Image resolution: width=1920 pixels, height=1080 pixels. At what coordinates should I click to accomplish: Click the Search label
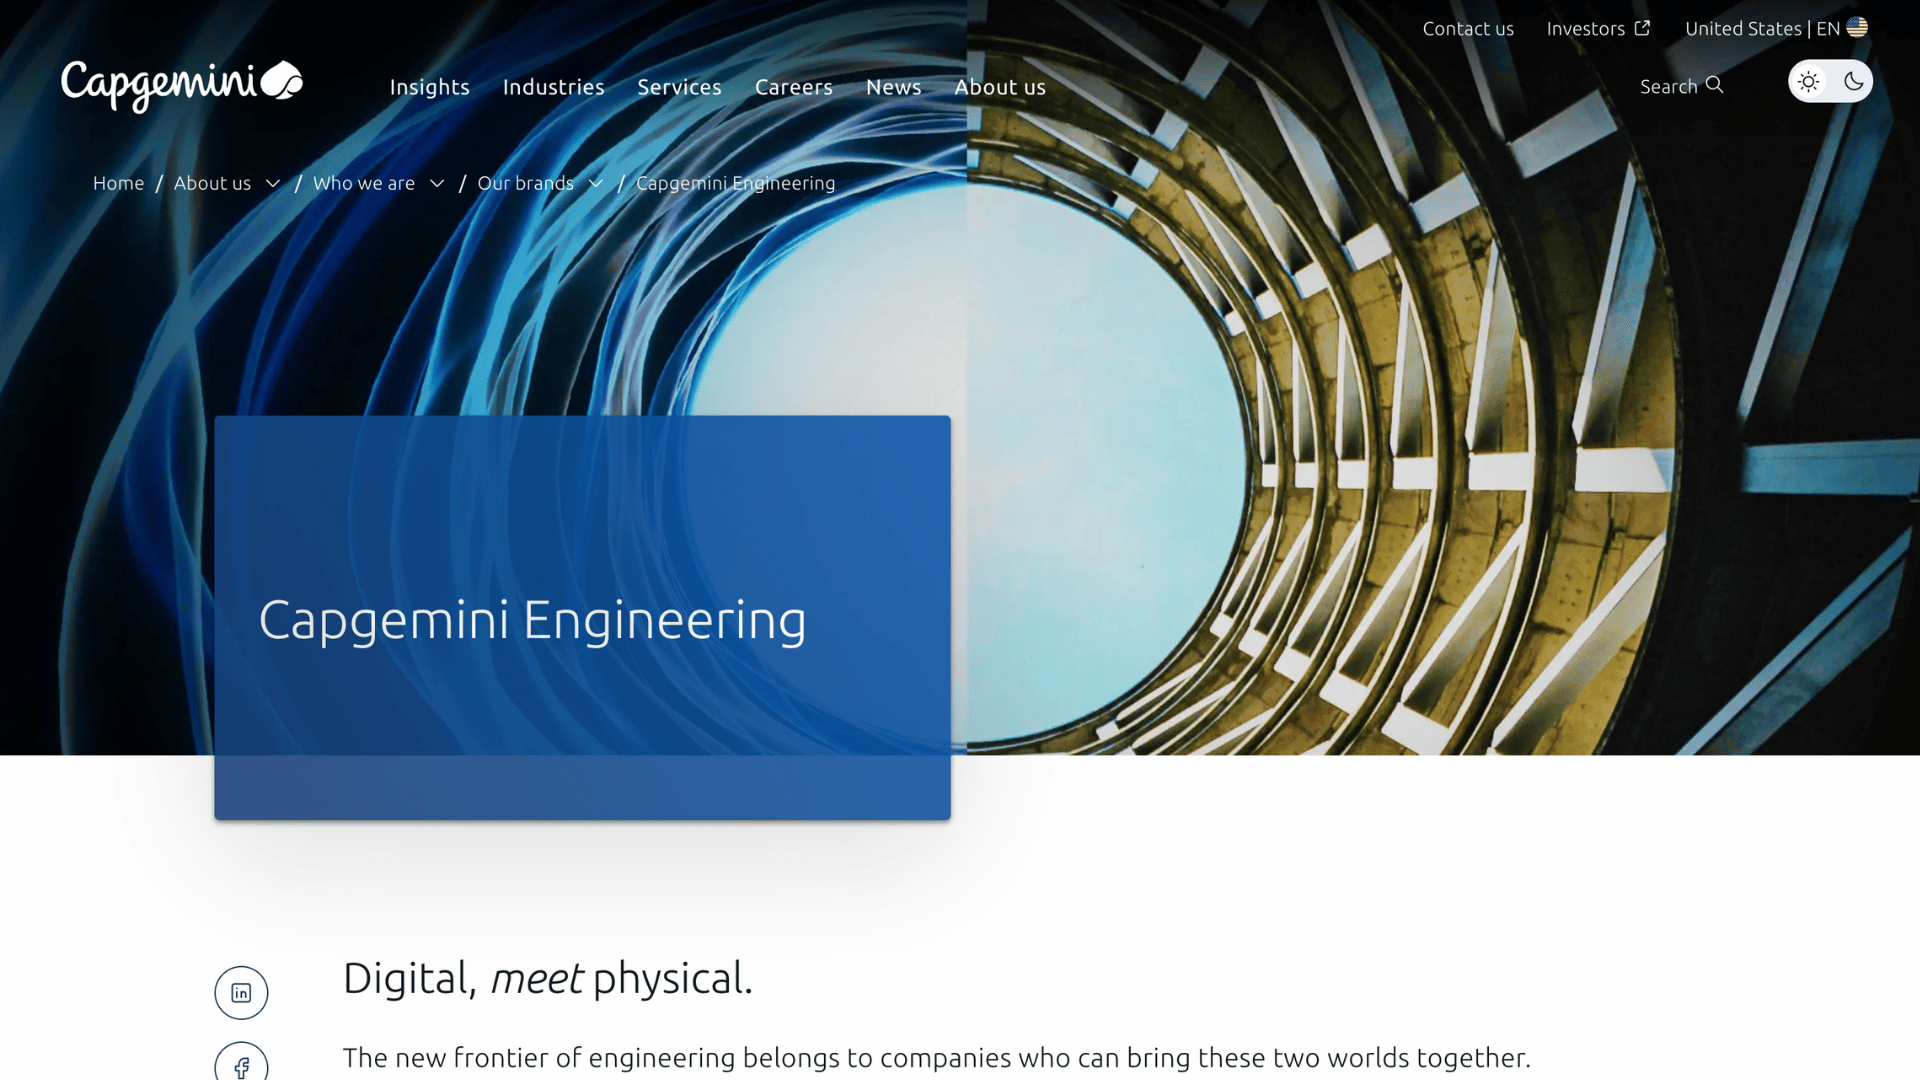tap(1668, 87)
